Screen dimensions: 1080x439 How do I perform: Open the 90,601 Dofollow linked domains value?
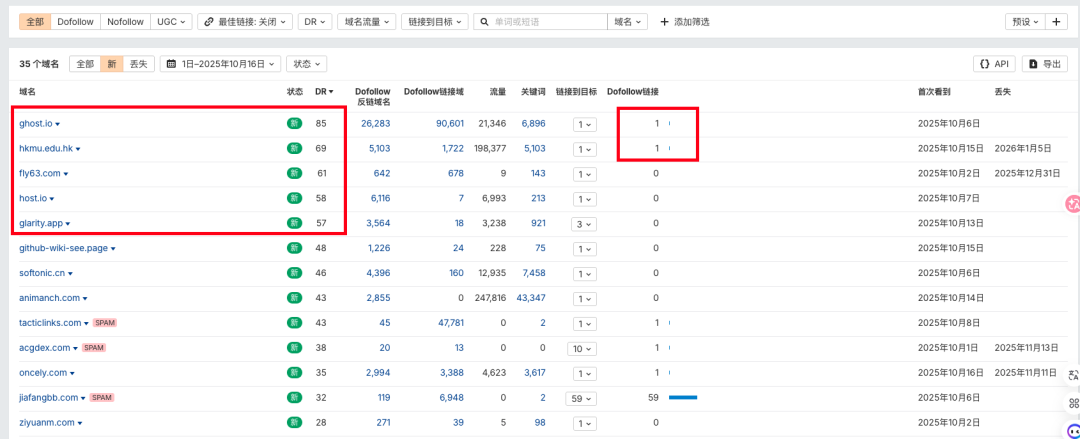450,123
